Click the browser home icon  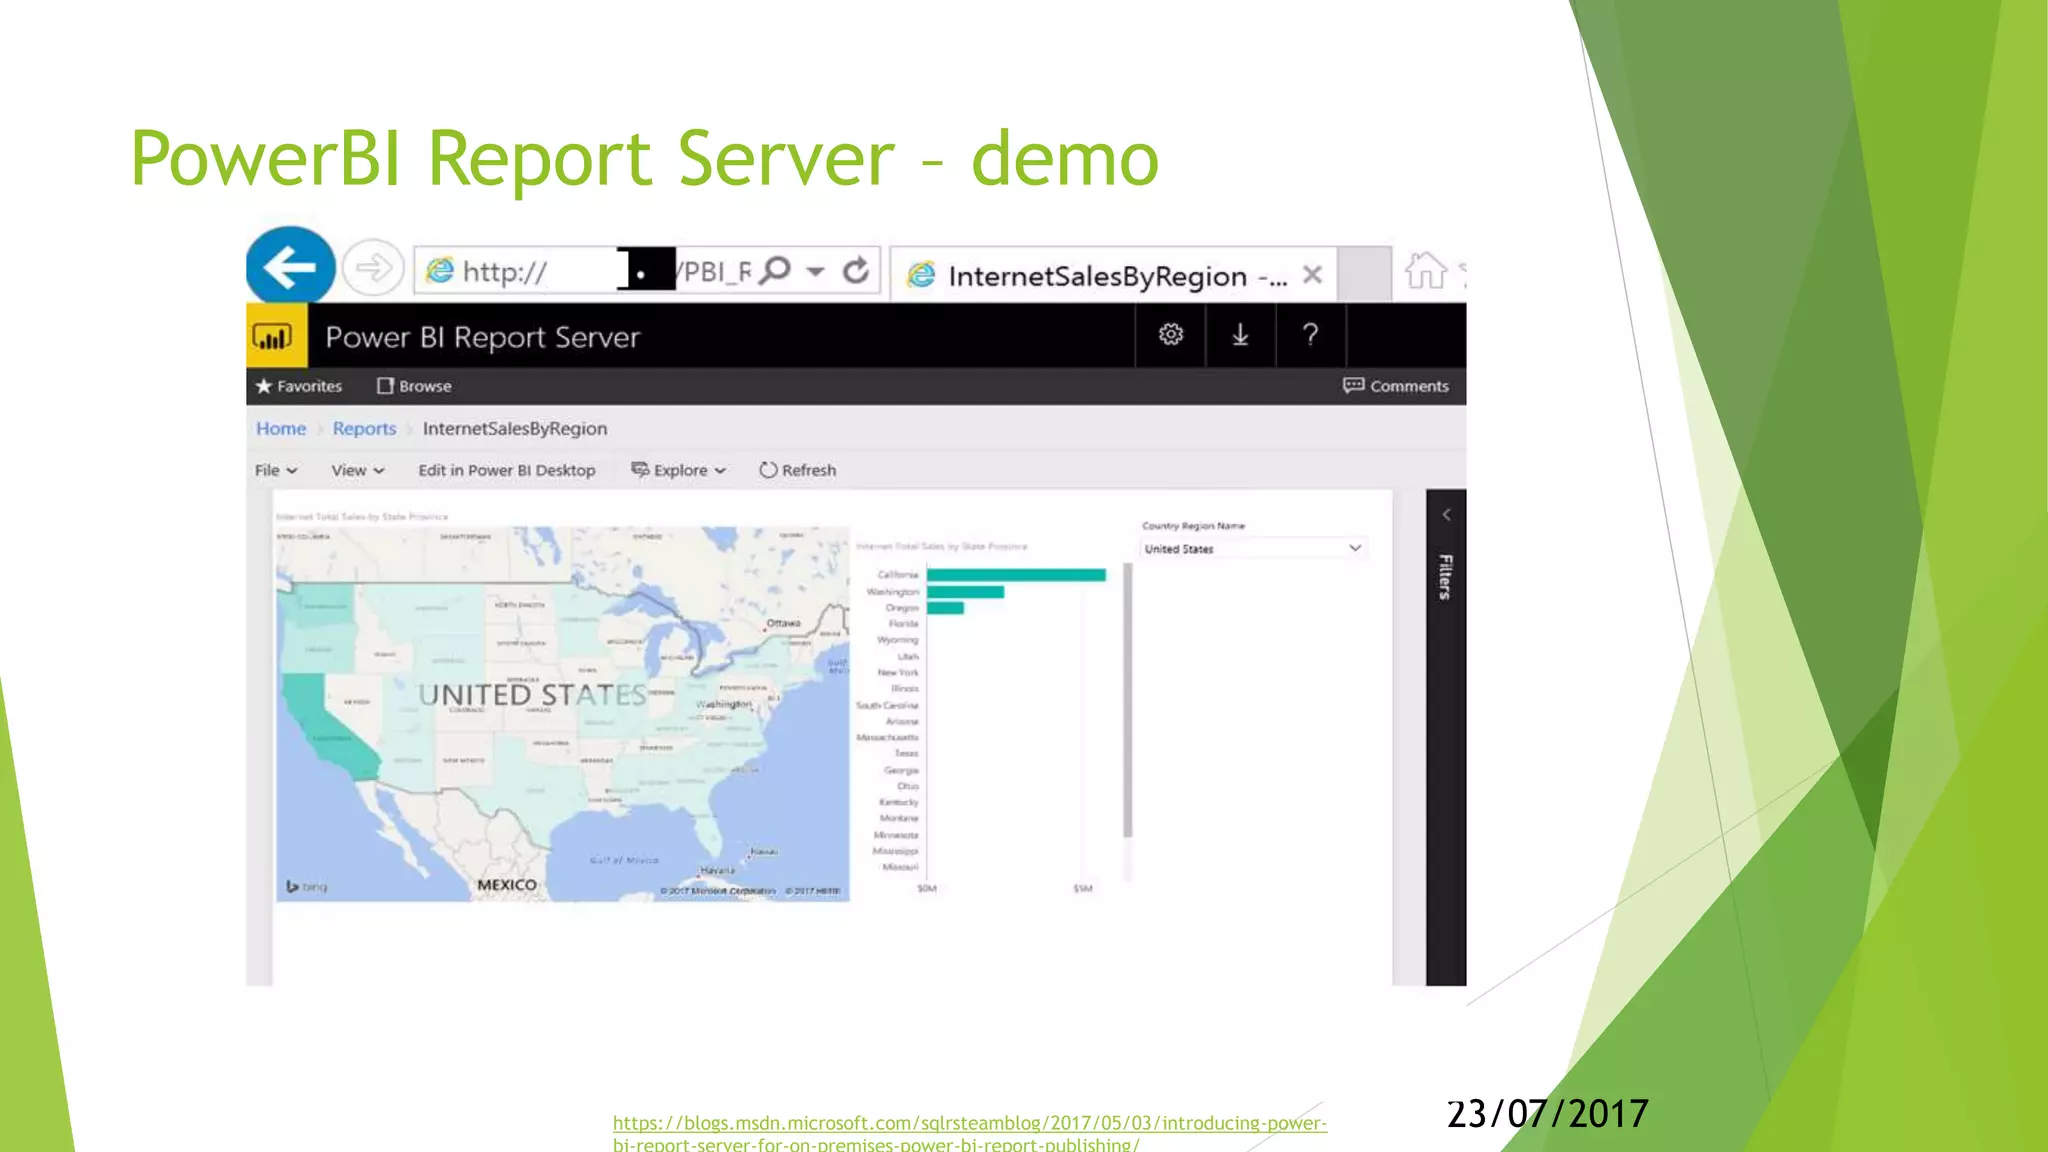(1425, 271)
